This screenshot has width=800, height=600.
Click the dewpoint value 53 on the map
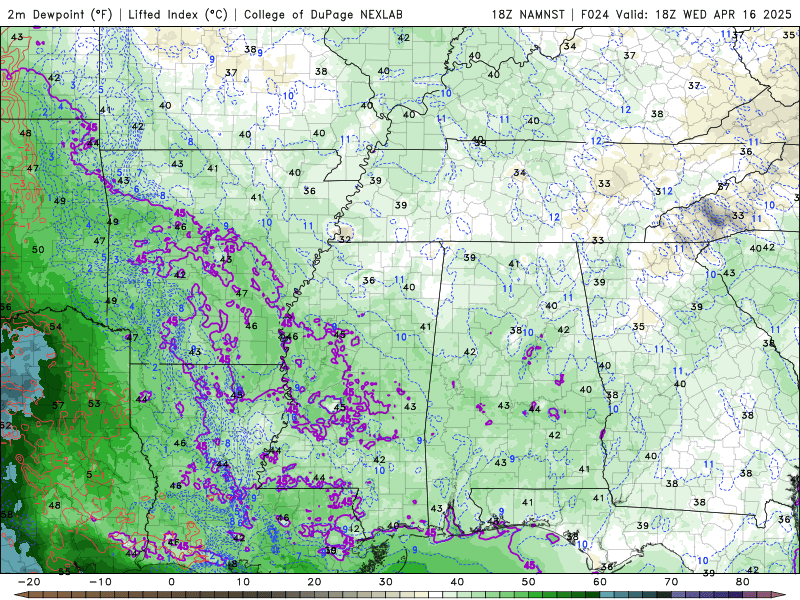94,404
